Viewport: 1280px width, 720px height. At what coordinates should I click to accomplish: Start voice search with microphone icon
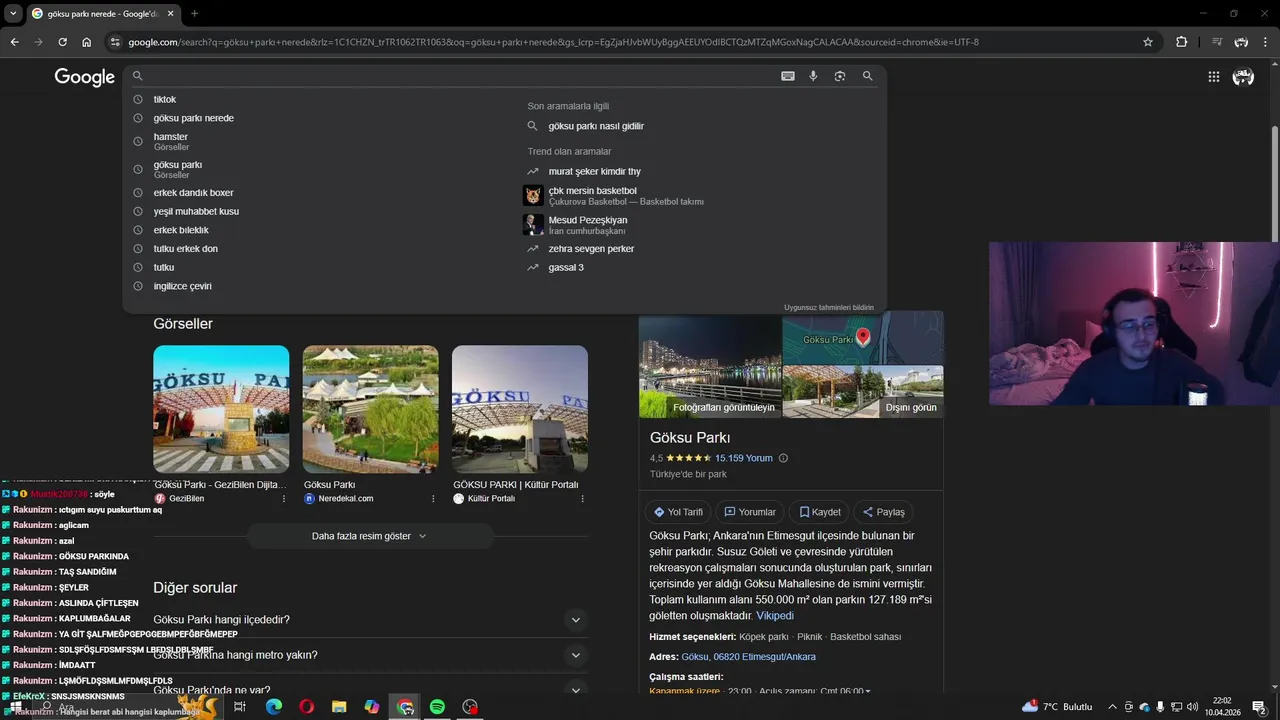[x=813, y=76]
